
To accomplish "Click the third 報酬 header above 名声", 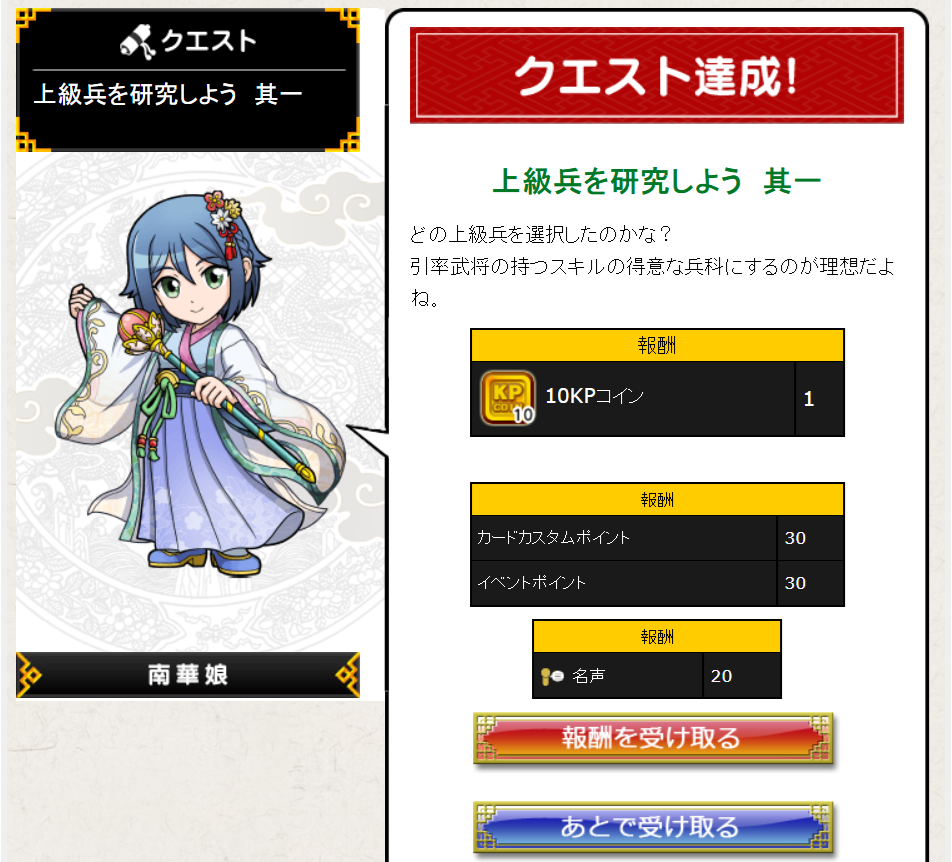I will click(657, 637).
